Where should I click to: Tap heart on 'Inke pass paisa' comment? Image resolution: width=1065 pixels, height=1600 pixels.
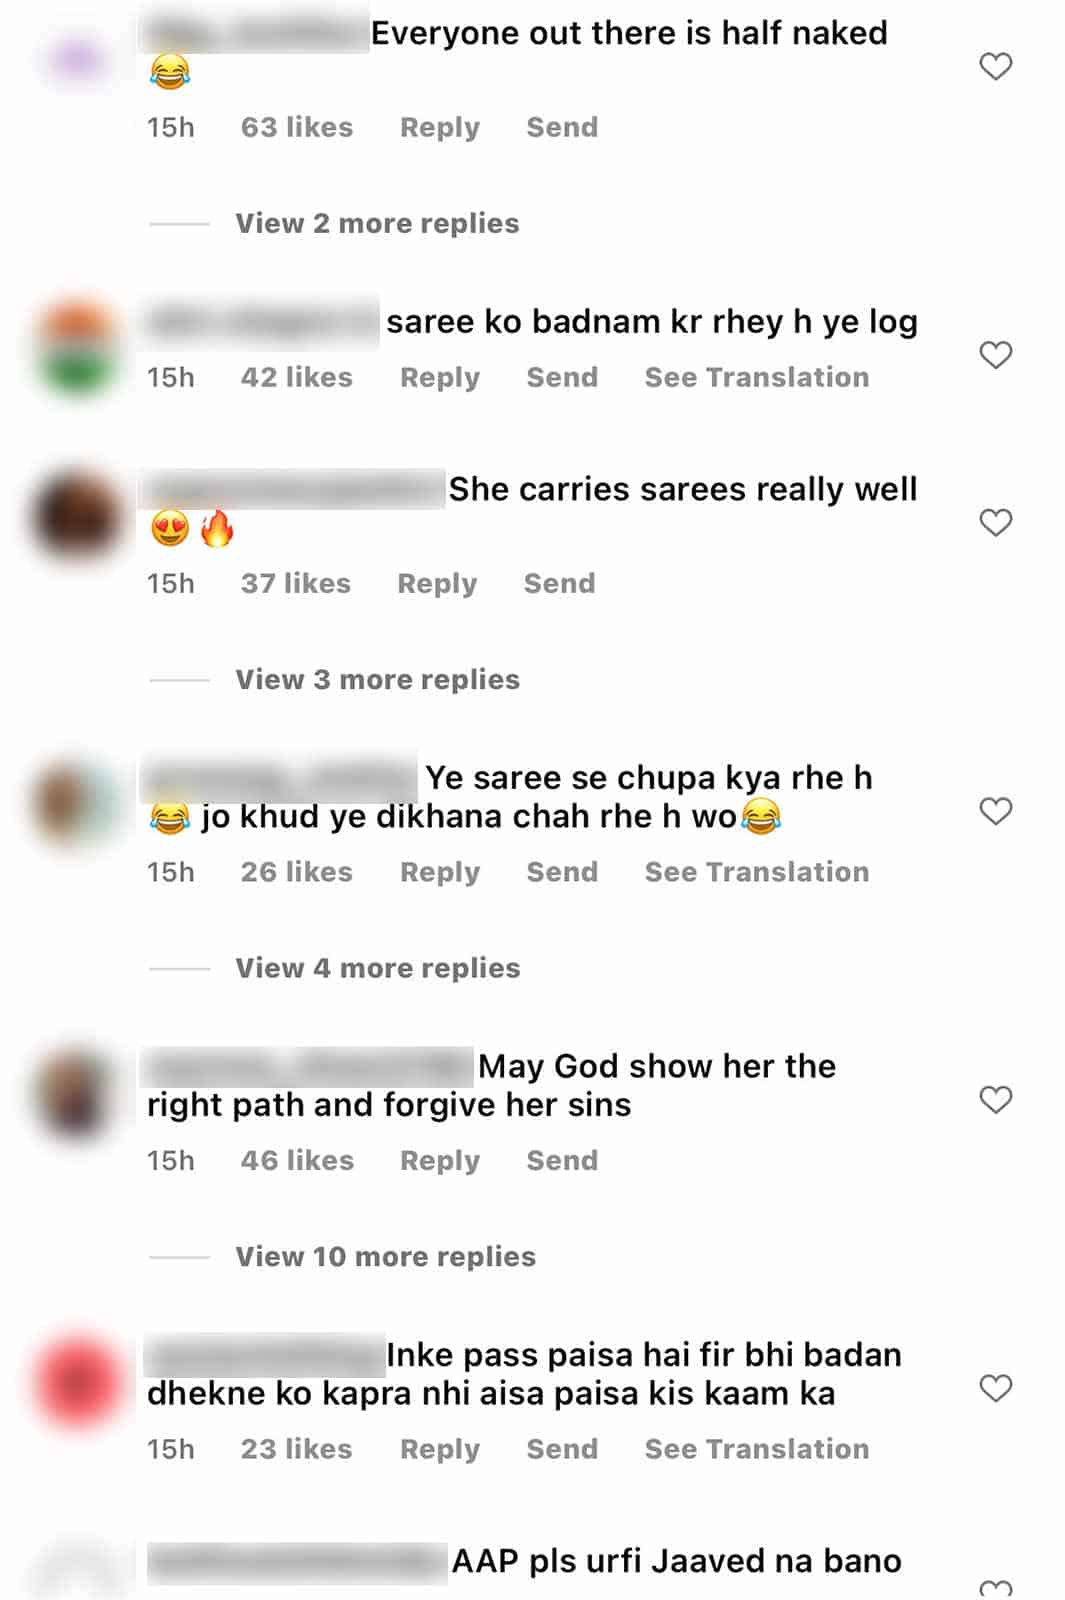click(995, 1387)
